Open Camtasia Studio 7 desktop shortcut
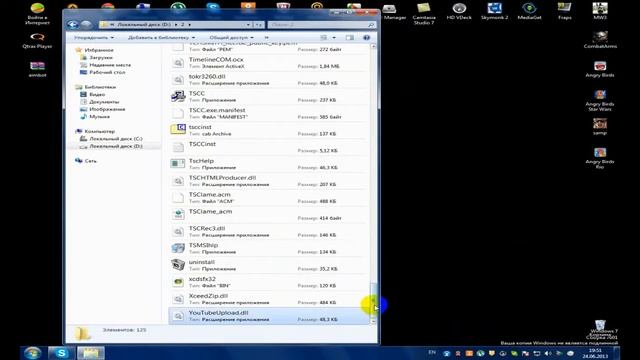Image resolution: width=640 pixels, height=360 pixels. pyautogui.click(x=424, y=13)
